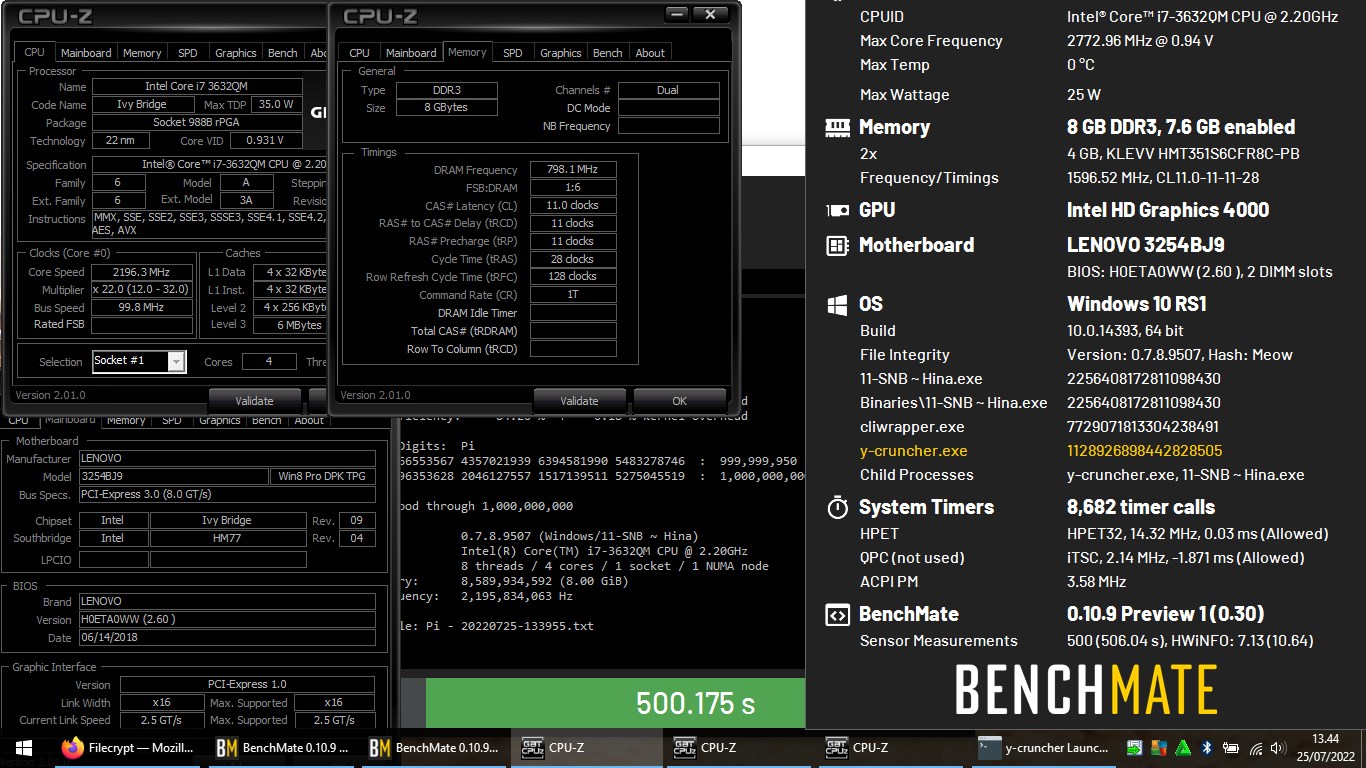Select SPD tab in CPU-Z CPU window
This screenshot has width=1366, height=768.
[187, 53]
